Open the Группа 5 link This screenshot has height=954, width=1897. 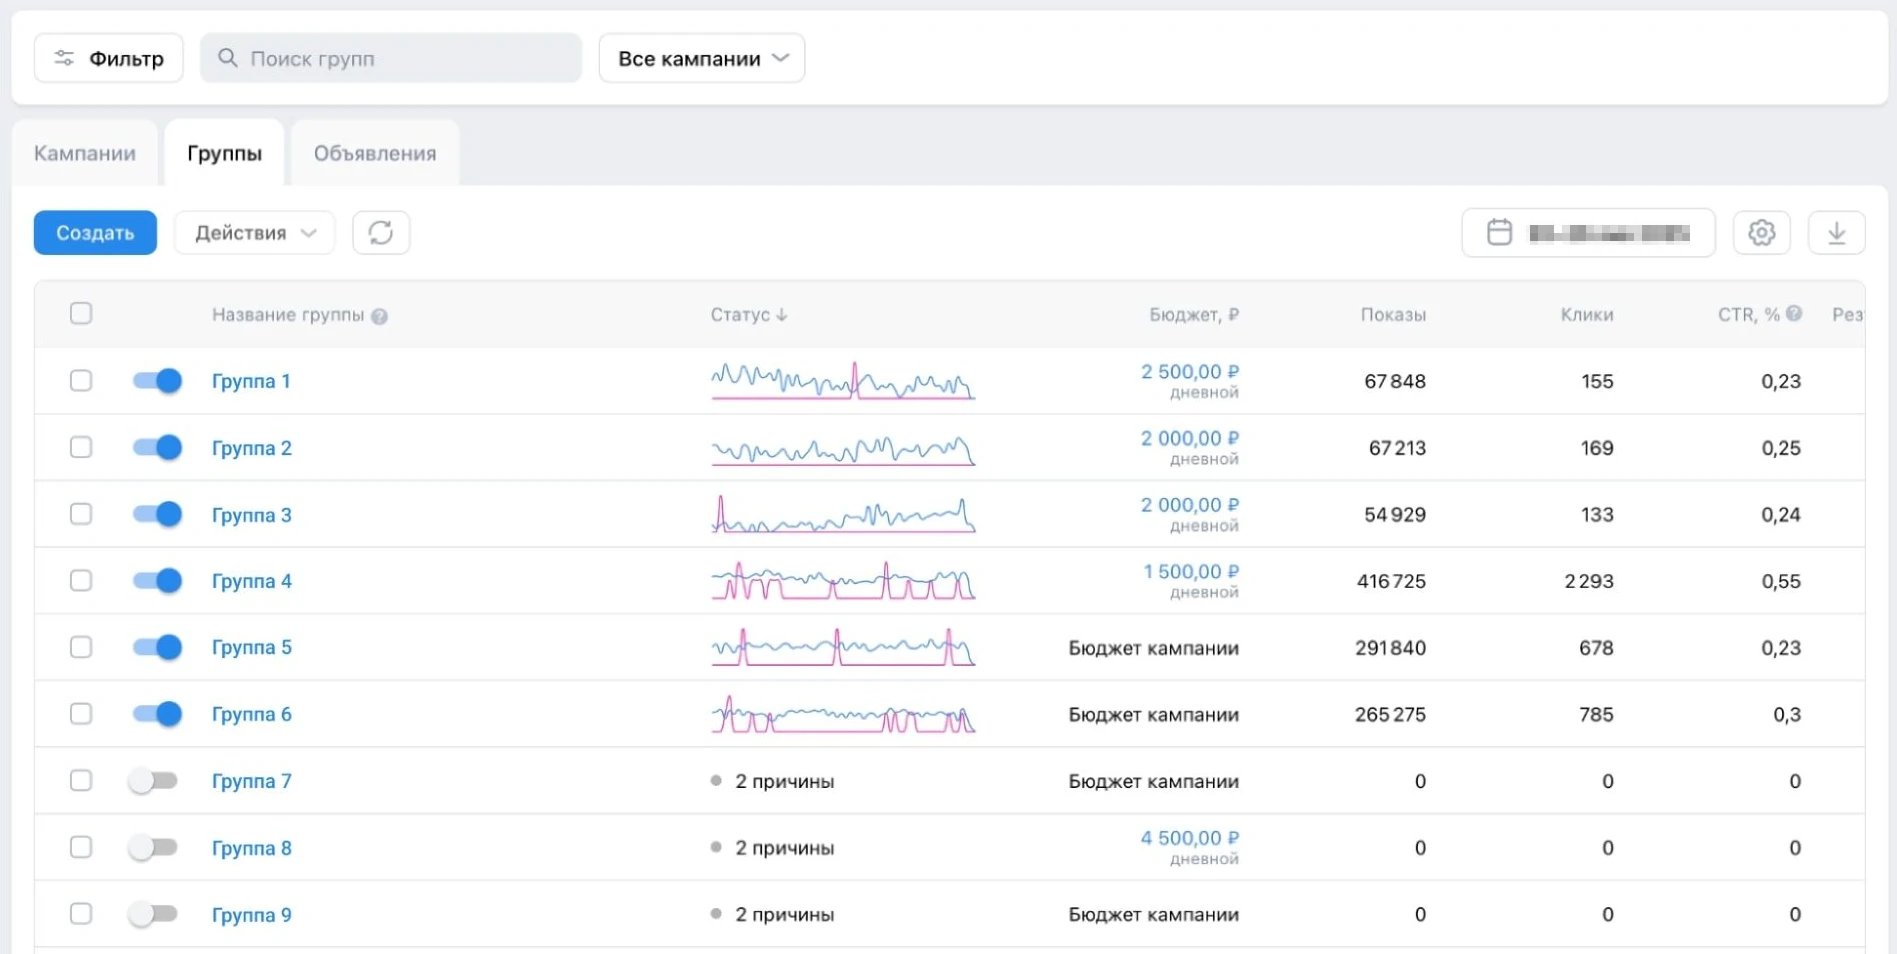[251, 648]
